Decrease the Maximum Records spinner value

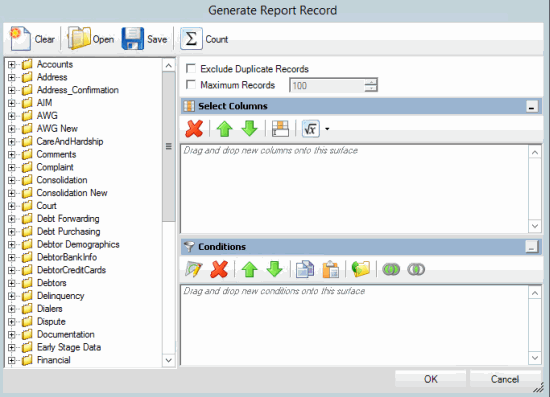click(x=371, y=88)
